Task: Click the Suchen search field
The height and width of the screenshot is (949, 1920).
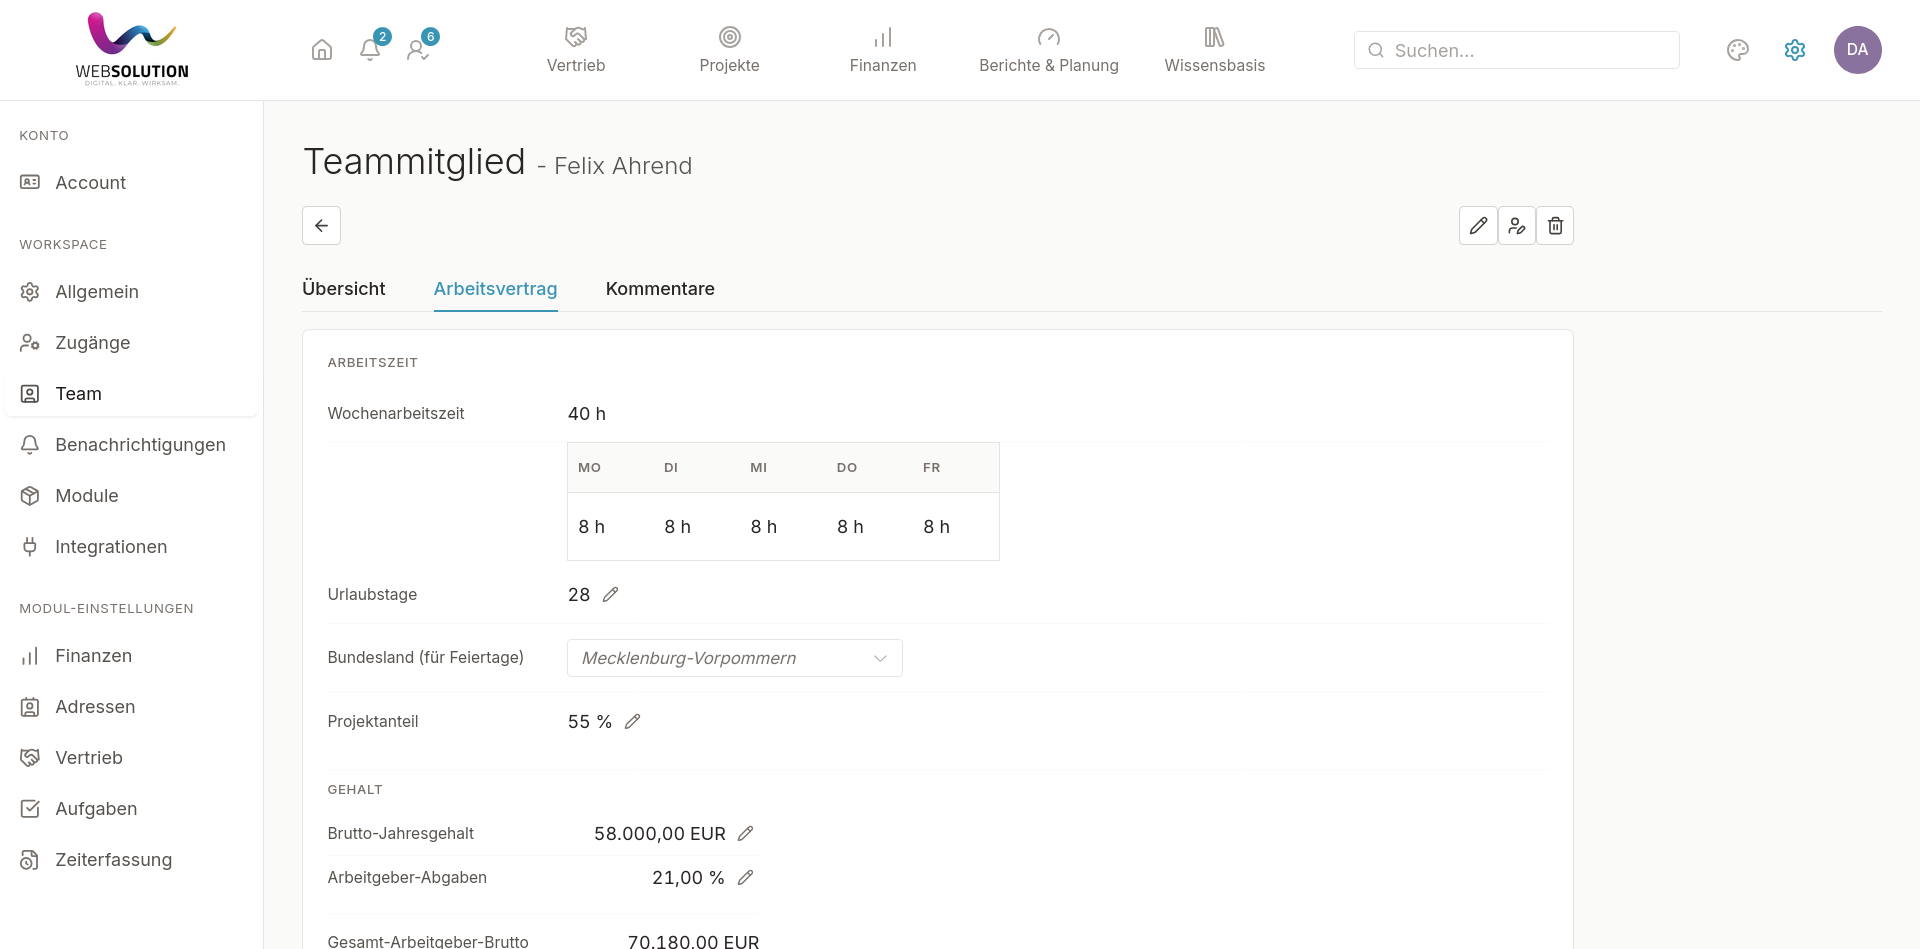Action: (x=1517, y=50)
